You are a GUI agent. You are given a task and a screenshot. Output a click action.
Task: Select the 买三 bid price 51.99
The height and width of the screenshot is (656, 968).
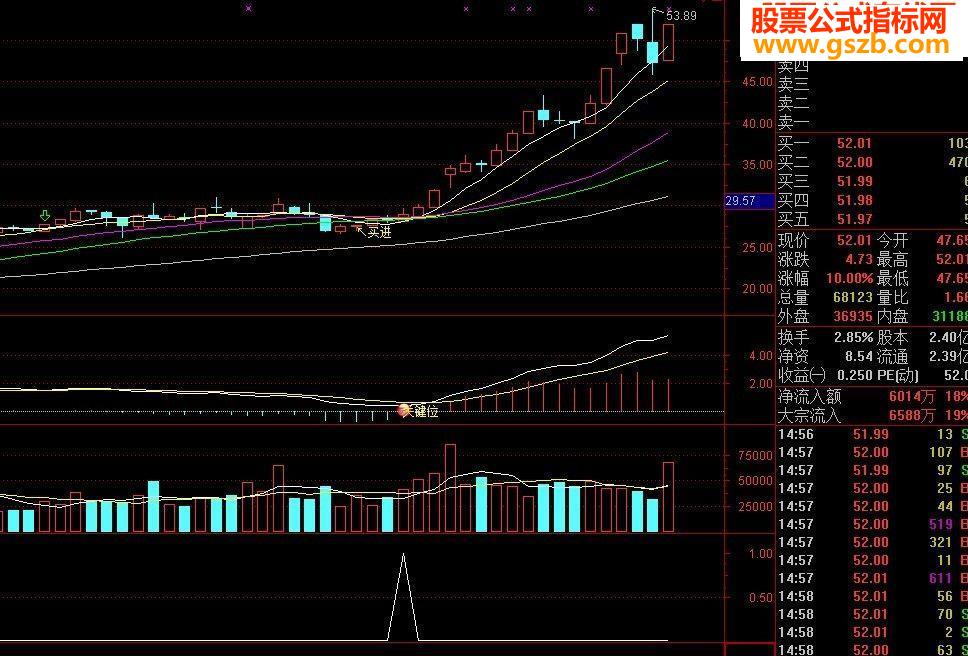click(854, 181)
